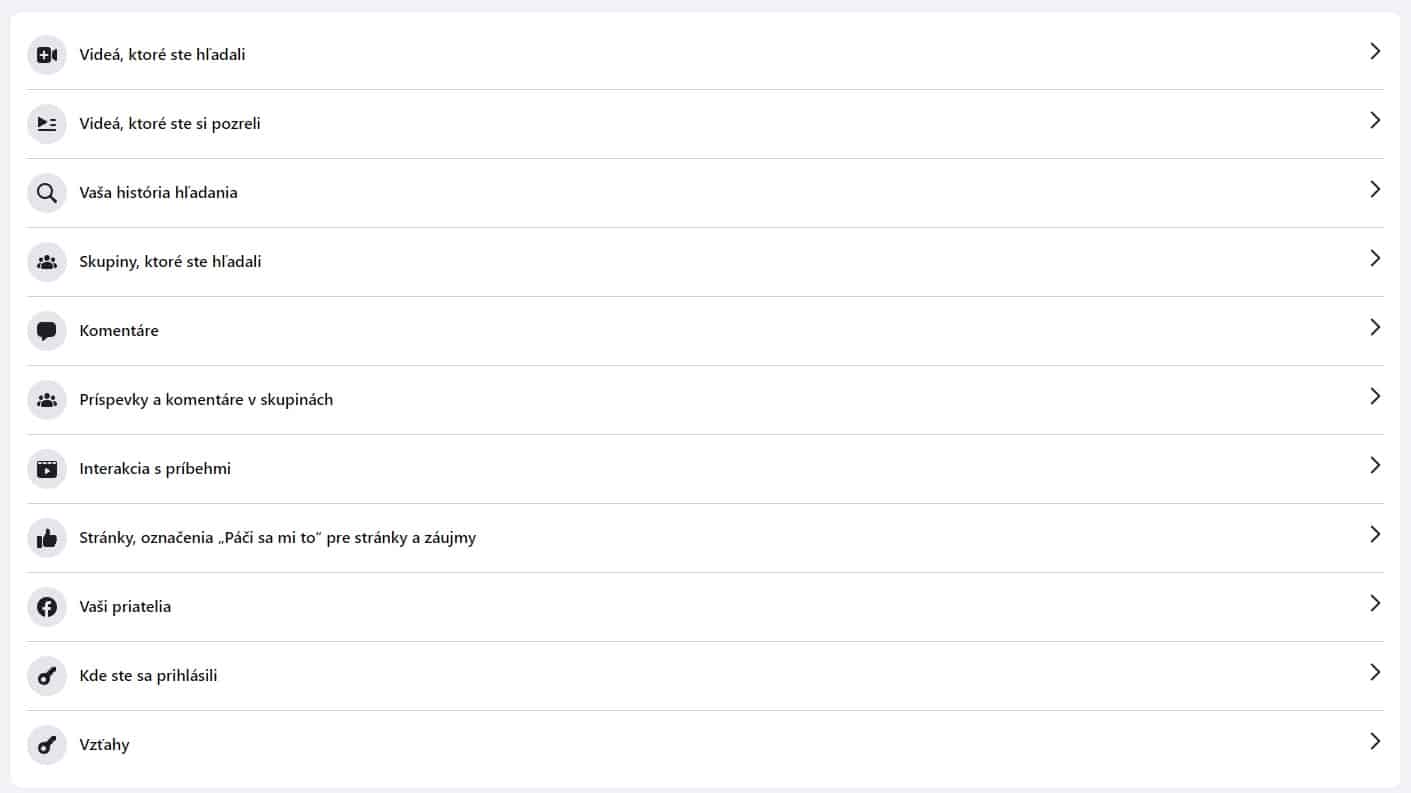Select the text Interakcia s príbehmi
Viewport: 1411px width, 793px height.
[x=155, y=469]
